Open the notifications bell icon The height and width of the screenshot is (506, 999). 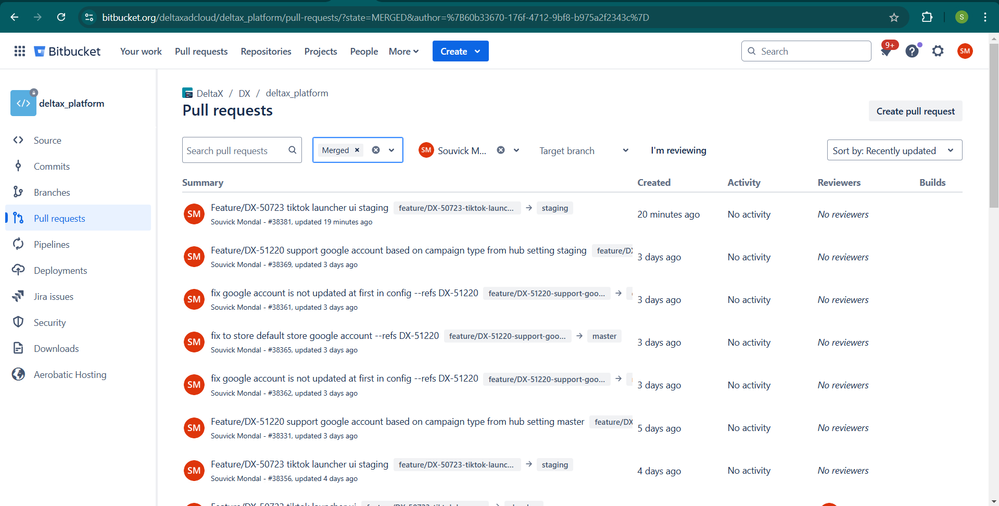886,51
